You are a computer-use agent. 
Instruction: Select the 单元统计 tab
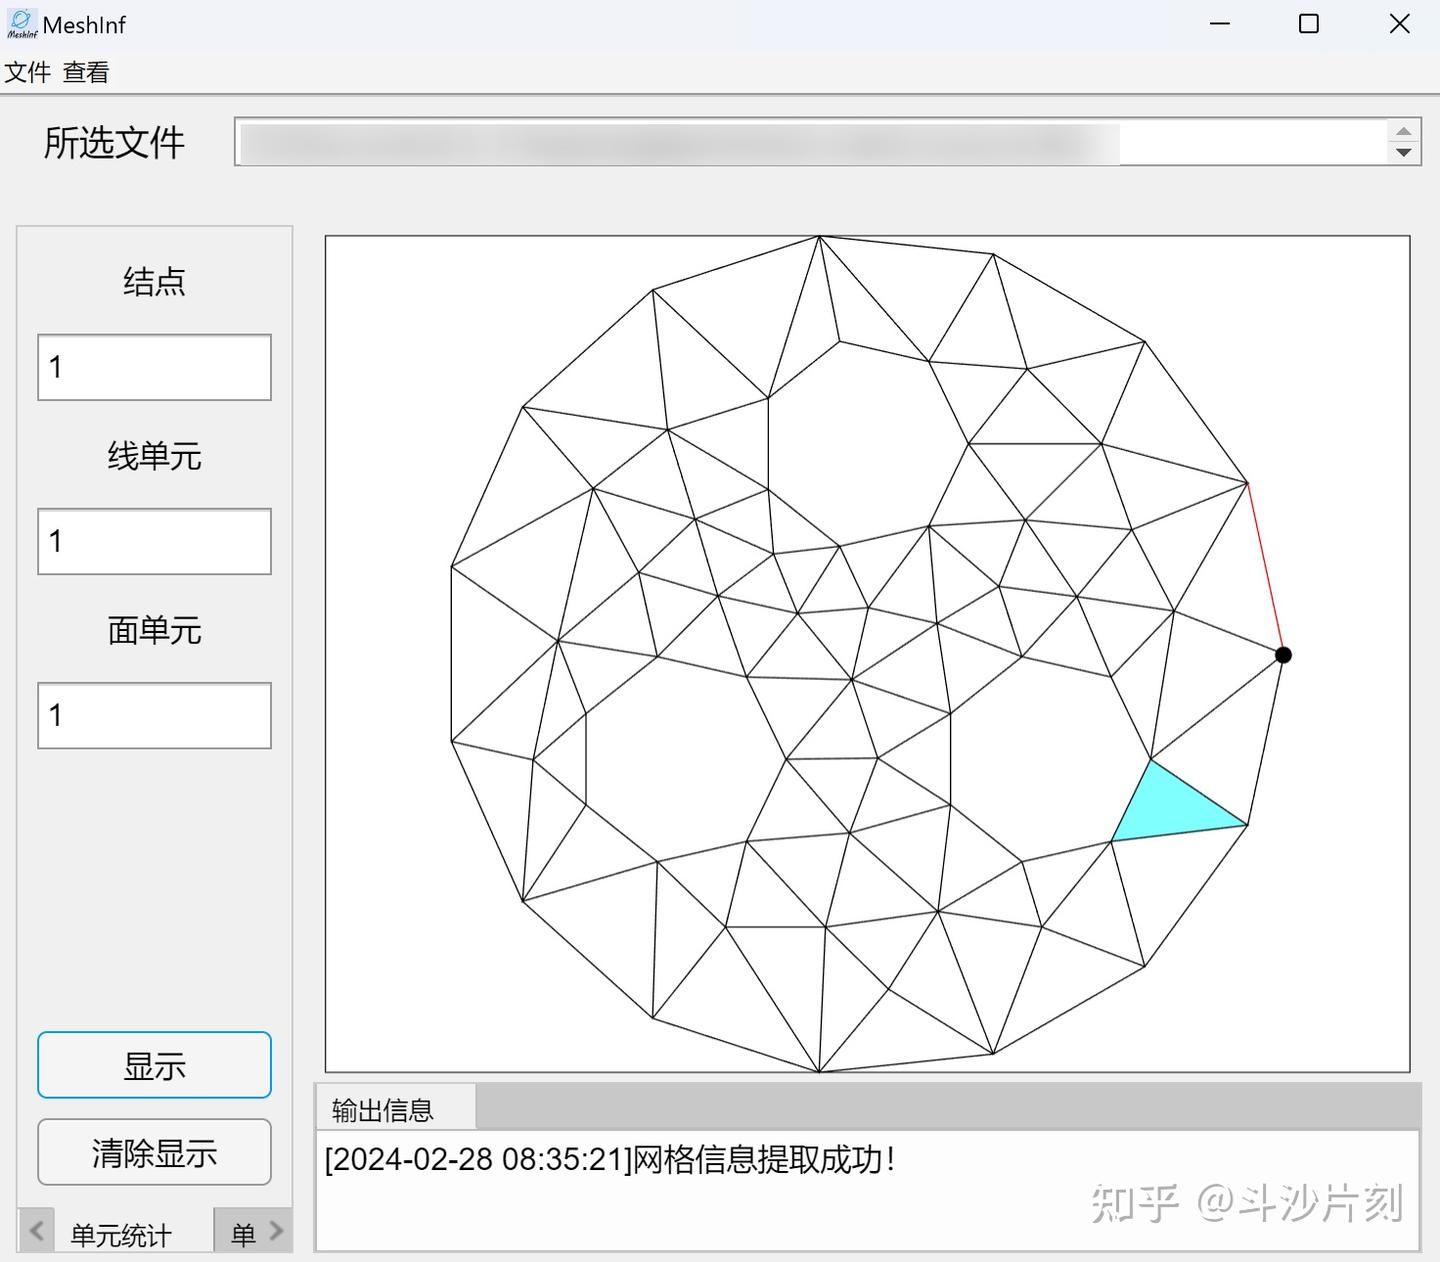click(119, 1235)
